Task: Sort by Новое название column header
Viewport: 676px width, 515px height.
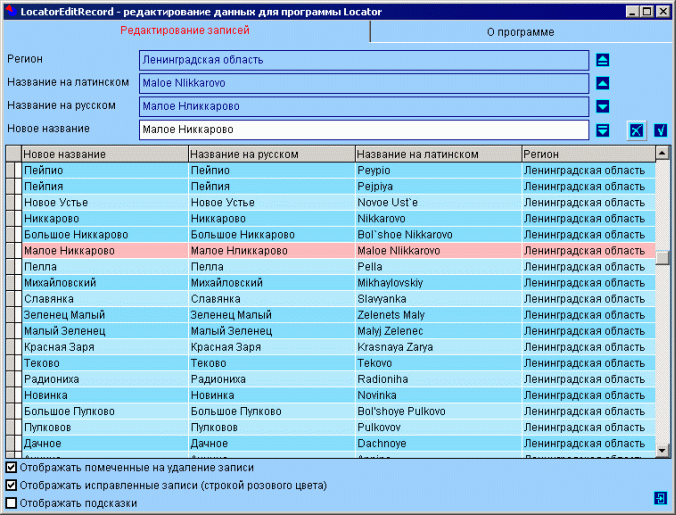Action: click(105, 154)
